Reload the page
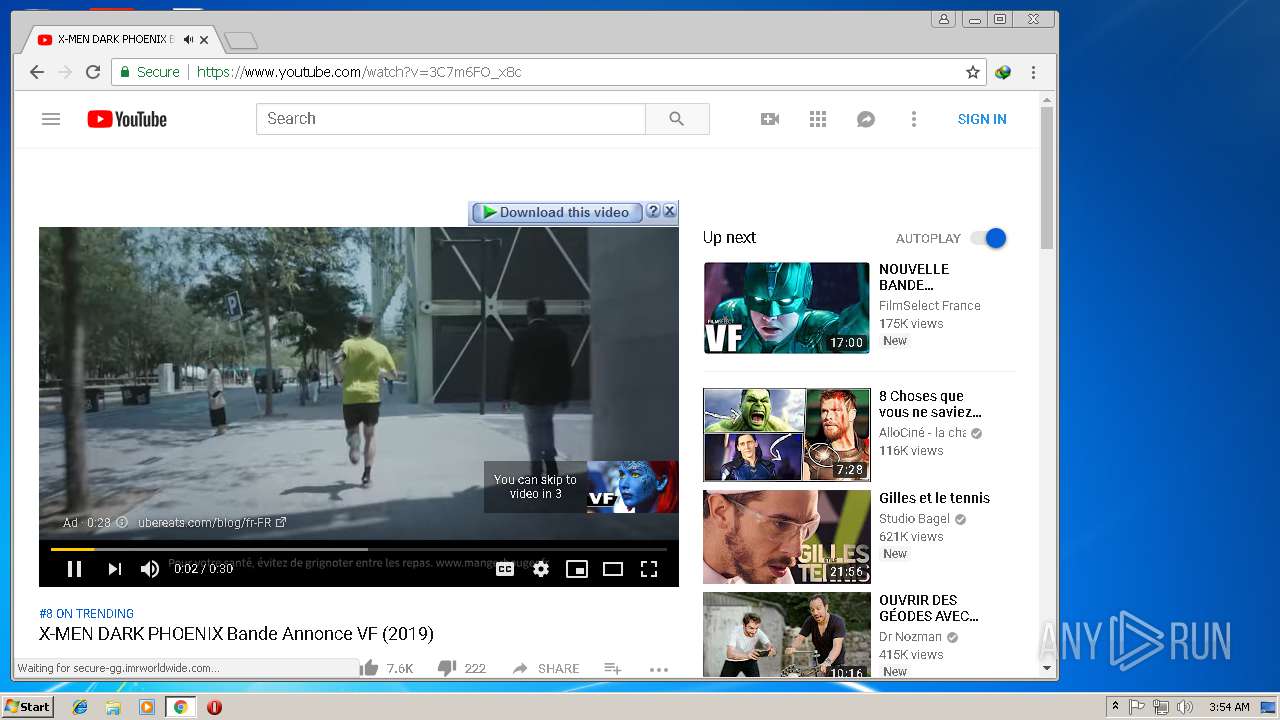1280x720 pixels. pos(93,72)
